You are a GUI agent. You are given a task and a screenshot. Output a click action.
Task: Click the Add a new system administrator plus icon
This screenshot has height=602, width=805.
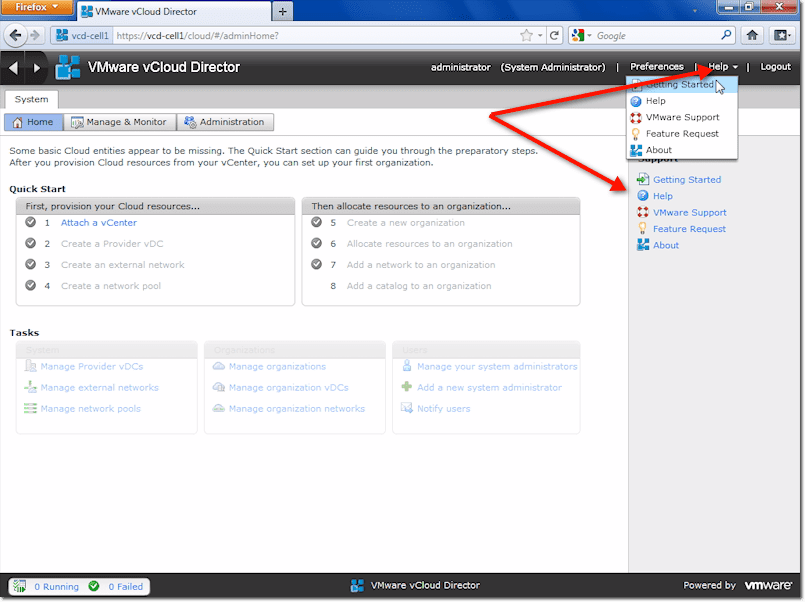pyautogui.click(x=407, y=387)
